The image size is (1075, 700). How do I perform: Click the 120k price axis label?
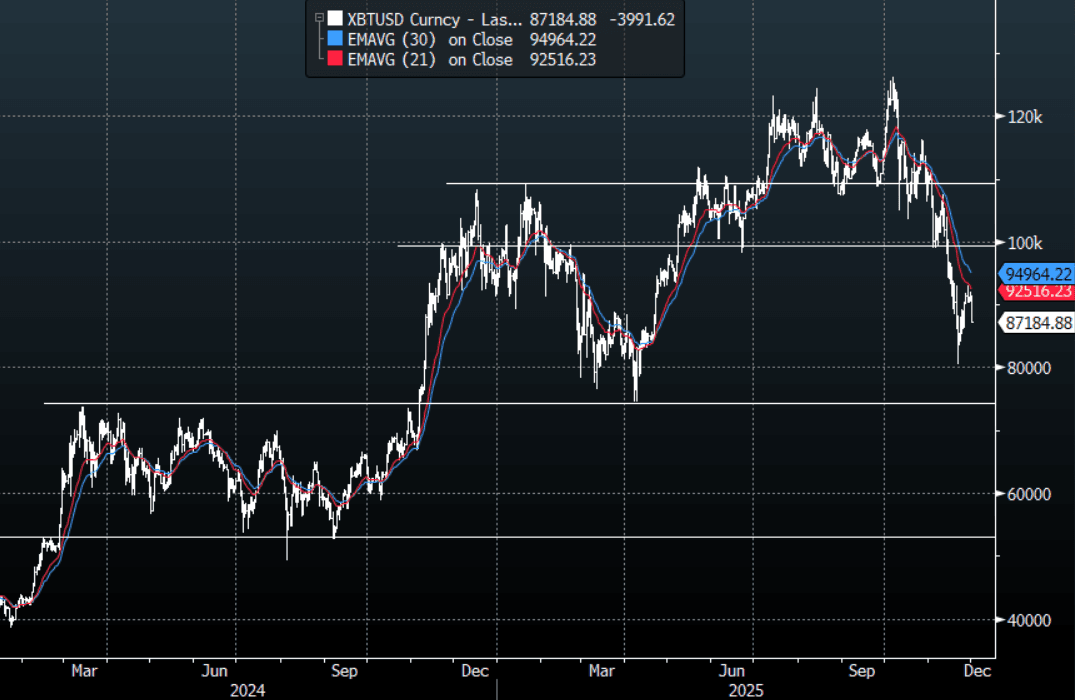(1024, 117)
